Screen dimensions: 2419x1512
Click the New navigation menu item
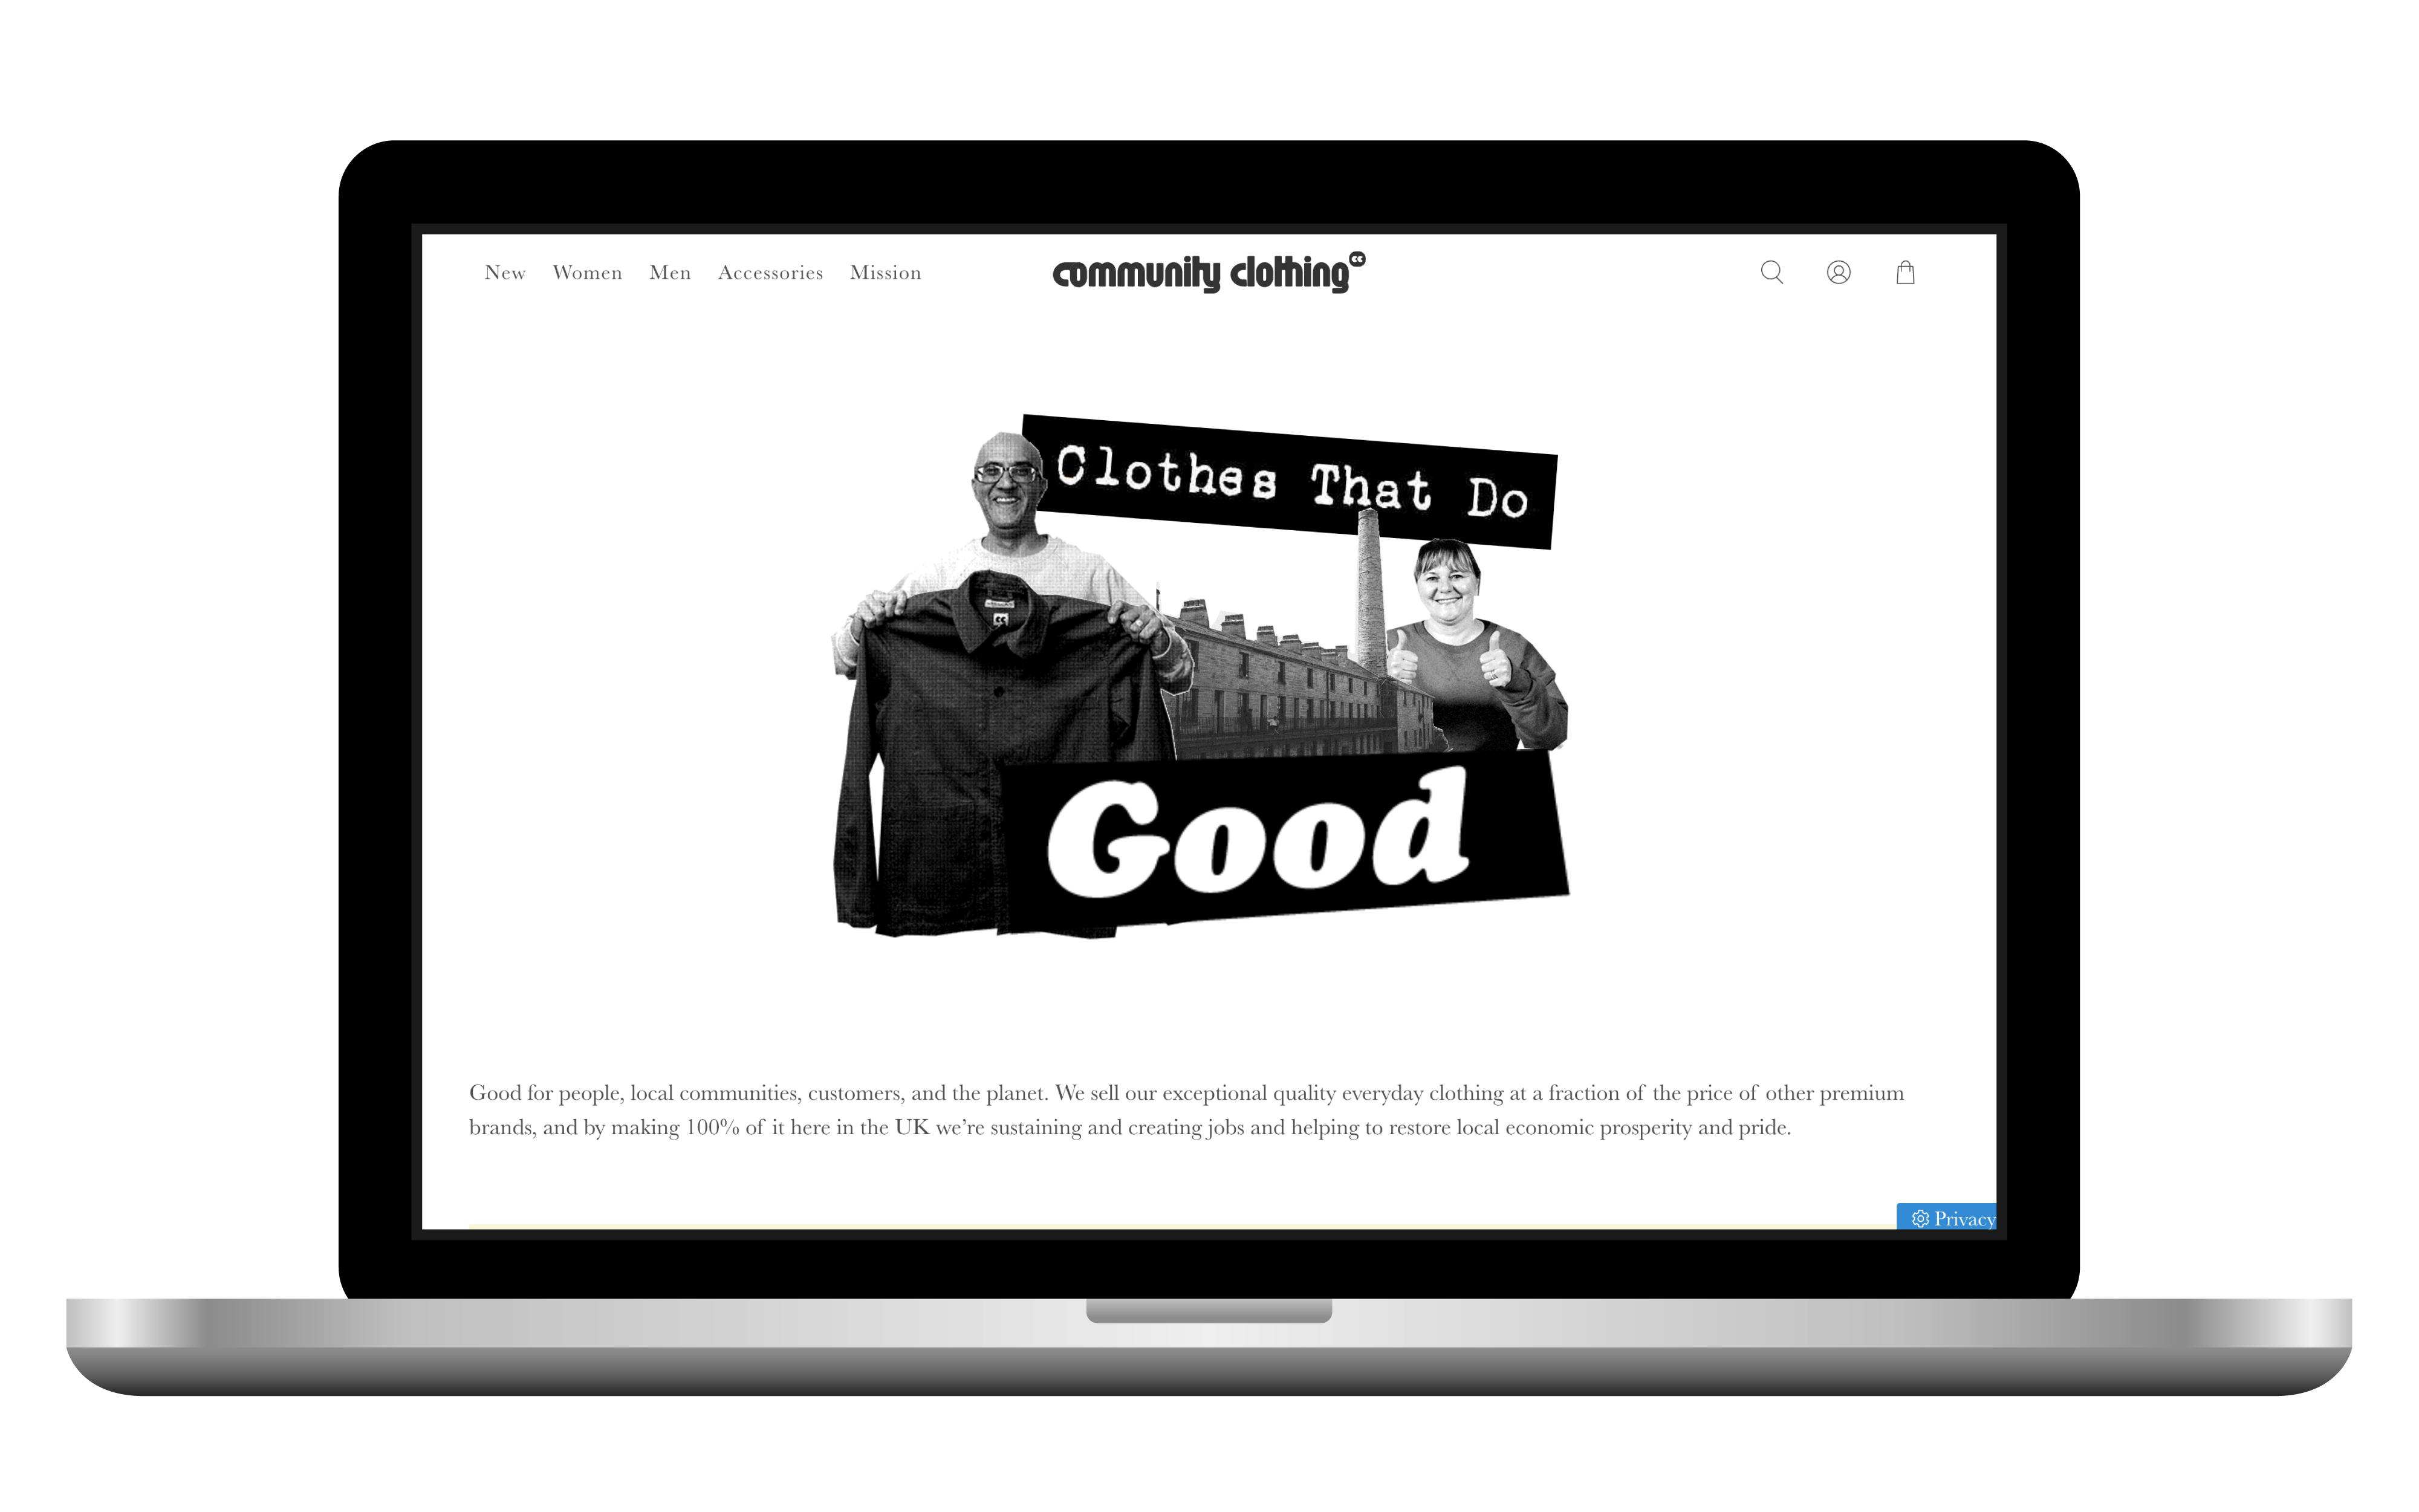click(x=505, y=271)
